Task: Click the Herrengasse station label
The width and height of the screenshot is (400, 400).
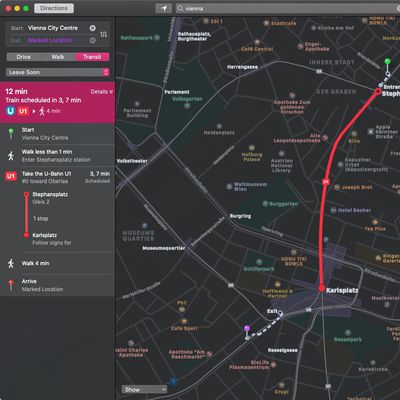Action: tap(242, 67)
